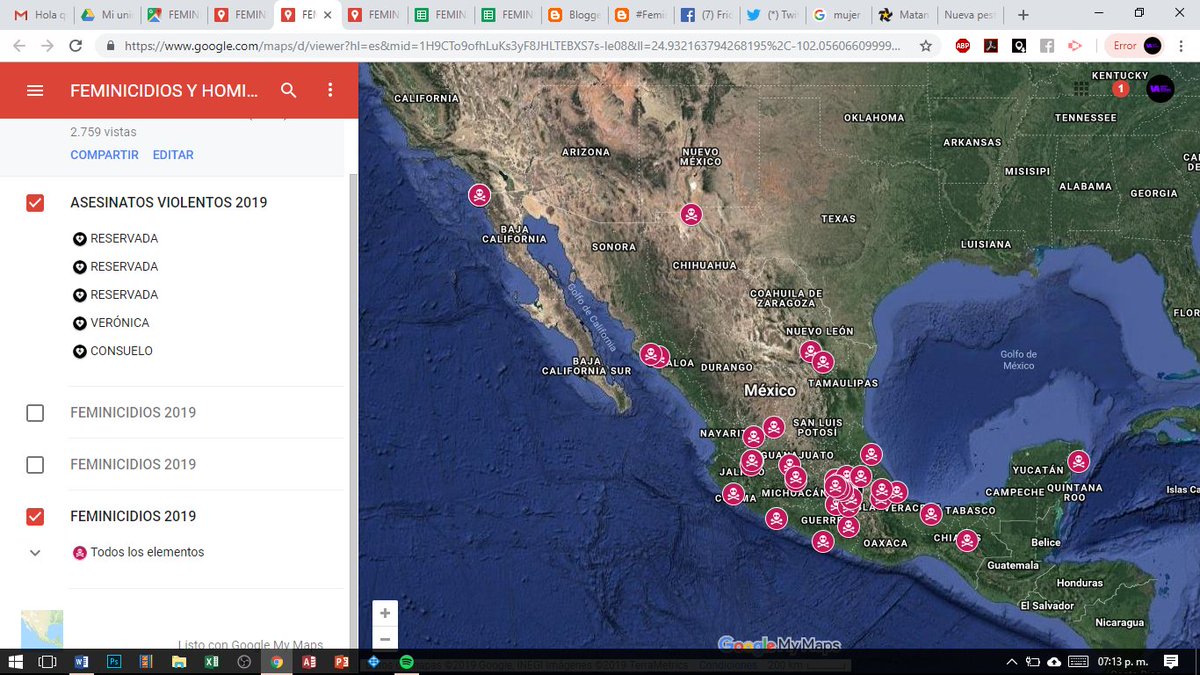Click the basemap thumbnail in sidebar

point(42,630)
